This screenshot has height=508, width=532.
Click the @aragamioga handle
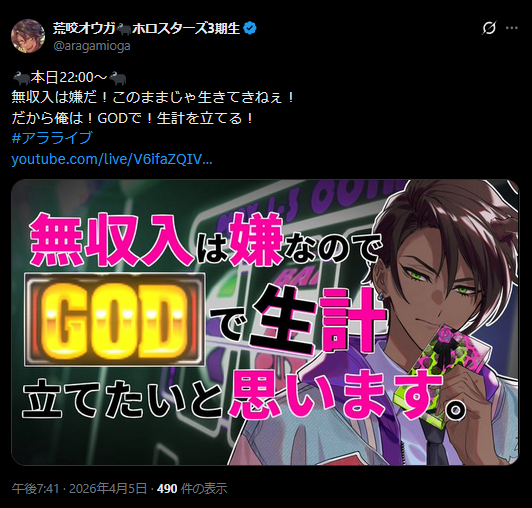92,46
